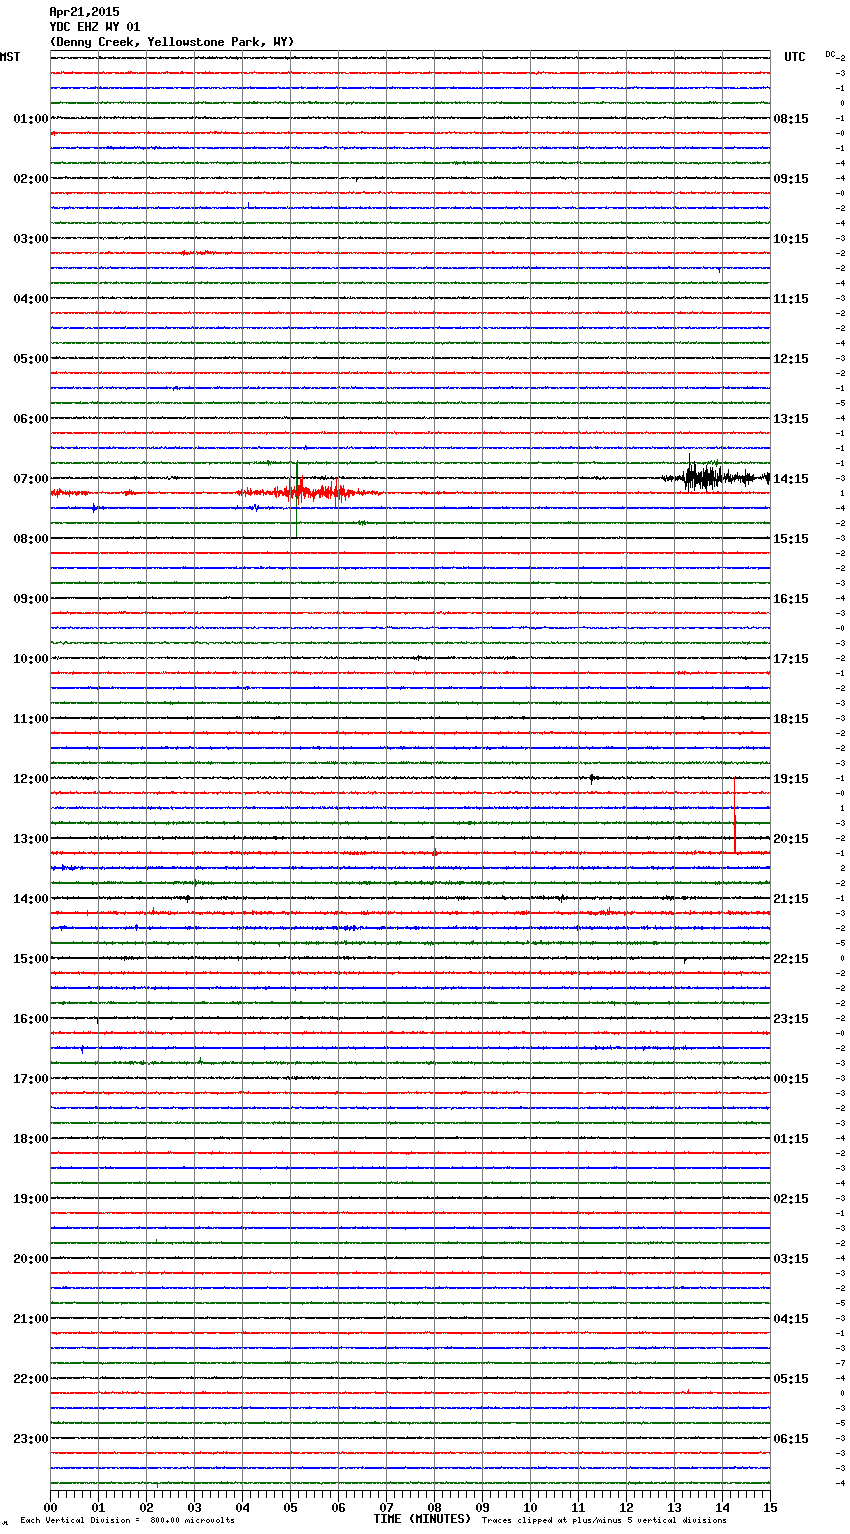Click the 14:15 UTC time label

coord(791,479)
